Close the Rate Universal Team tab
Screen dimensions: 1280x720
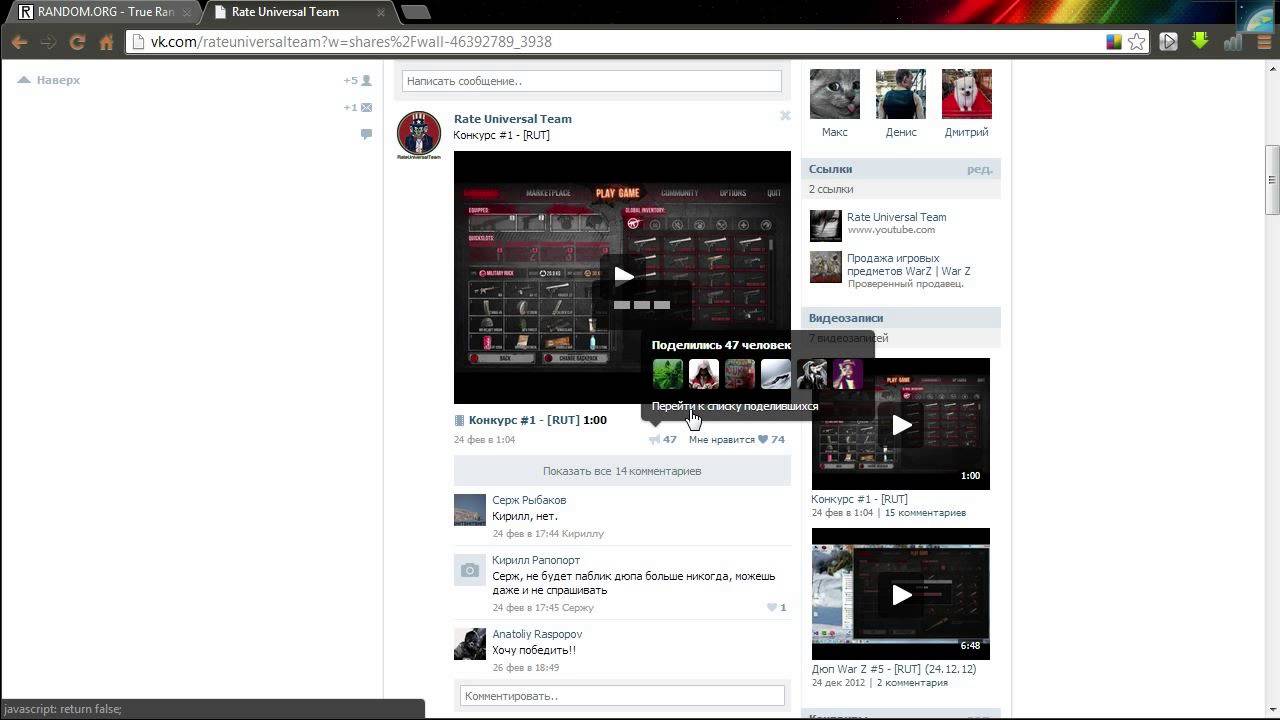(382, 13)
